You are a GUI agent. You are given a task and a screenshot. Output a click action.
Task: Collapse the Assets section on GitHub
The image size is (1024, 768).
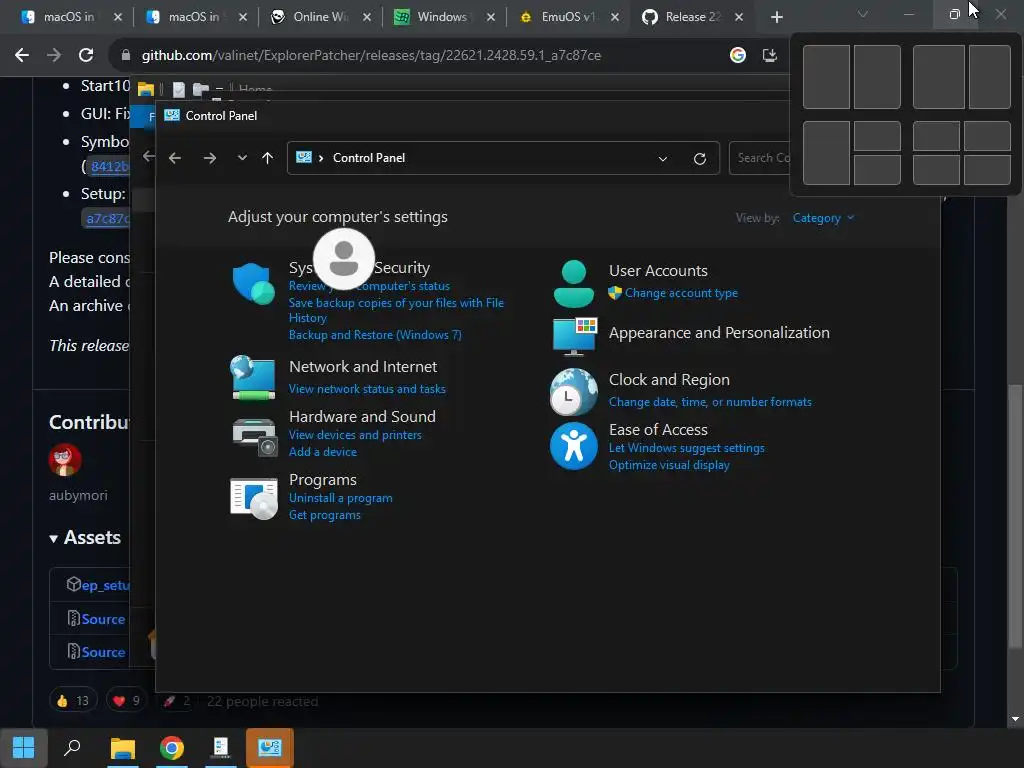(x=85, y=538)
